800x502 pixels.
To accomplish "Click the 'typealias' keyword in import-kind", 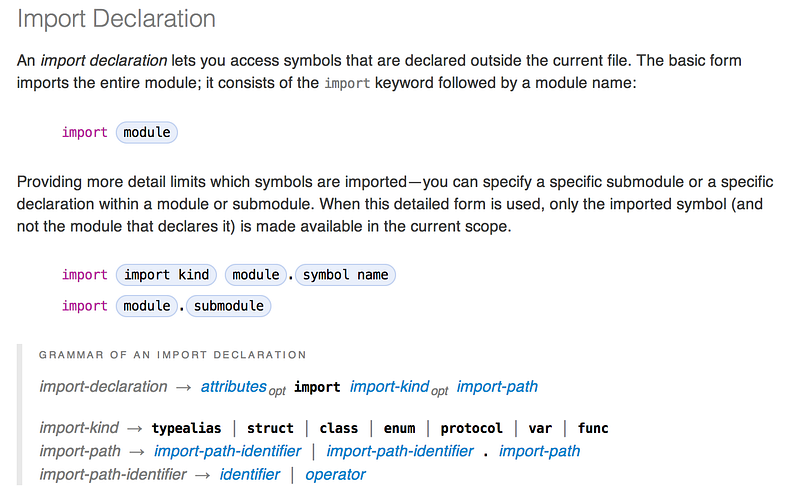I will tap(186, 428).
